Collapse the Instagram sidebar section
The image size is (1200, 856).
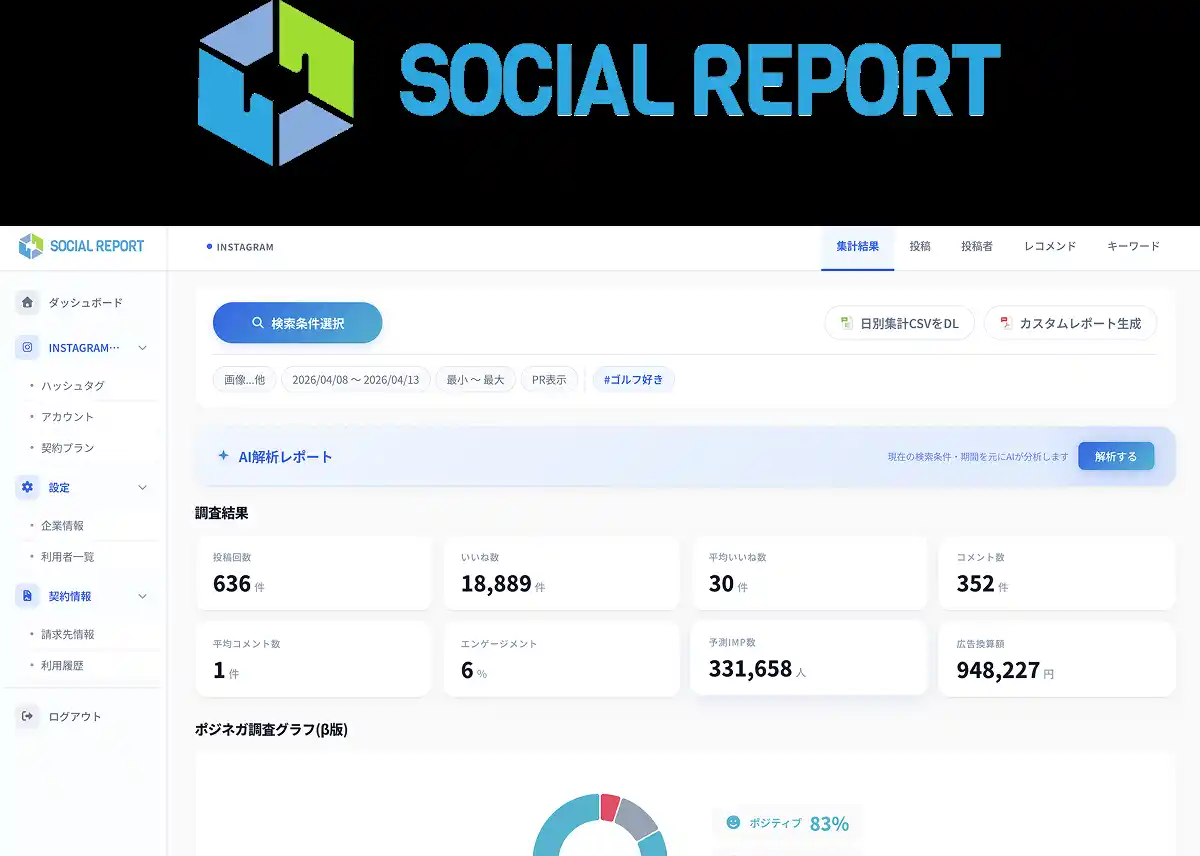pos(142,348)
